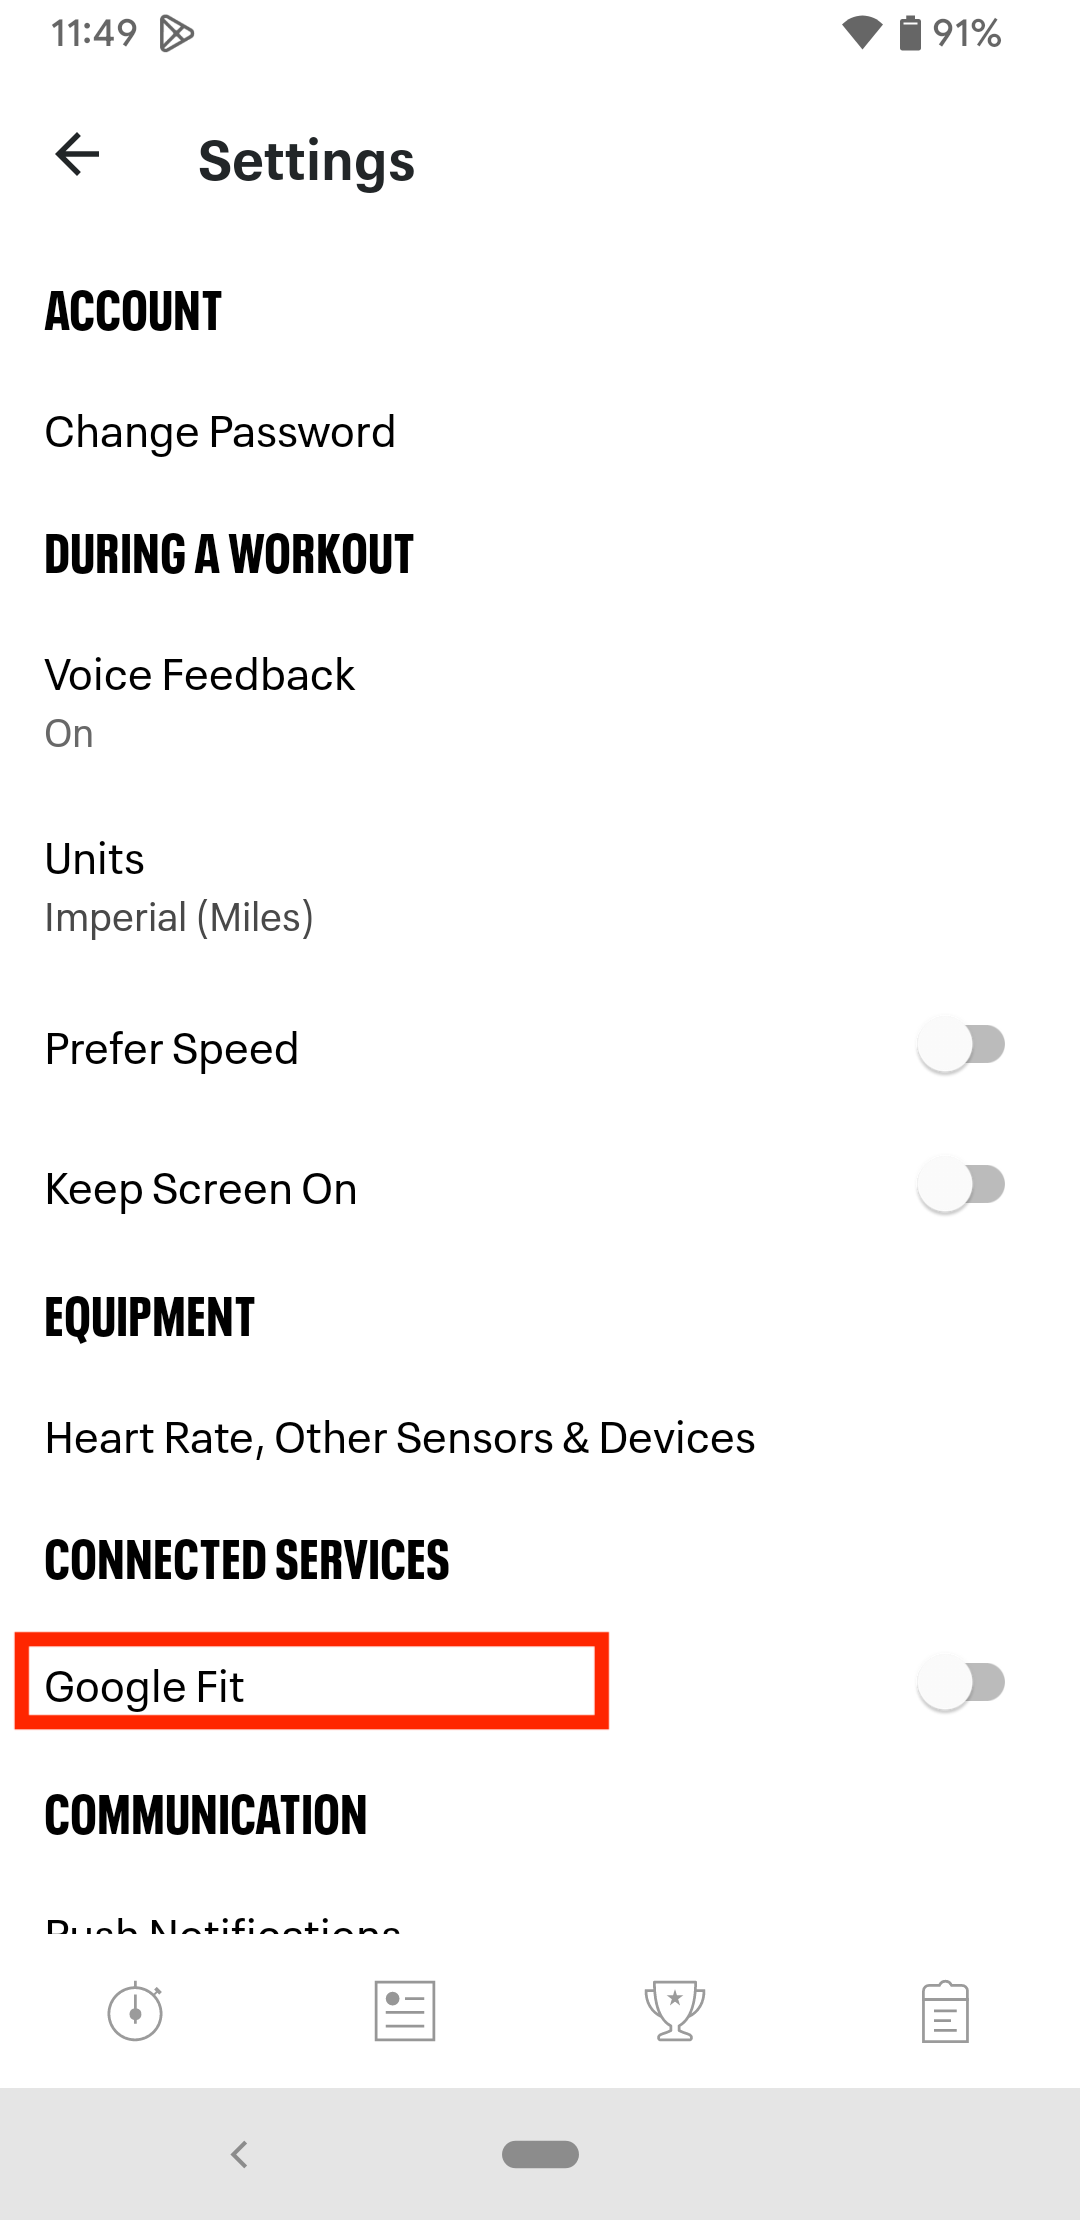1080x2220 pixels.
Task: Open the clipboard training plan icon
Action: (x=945, y=2010)
